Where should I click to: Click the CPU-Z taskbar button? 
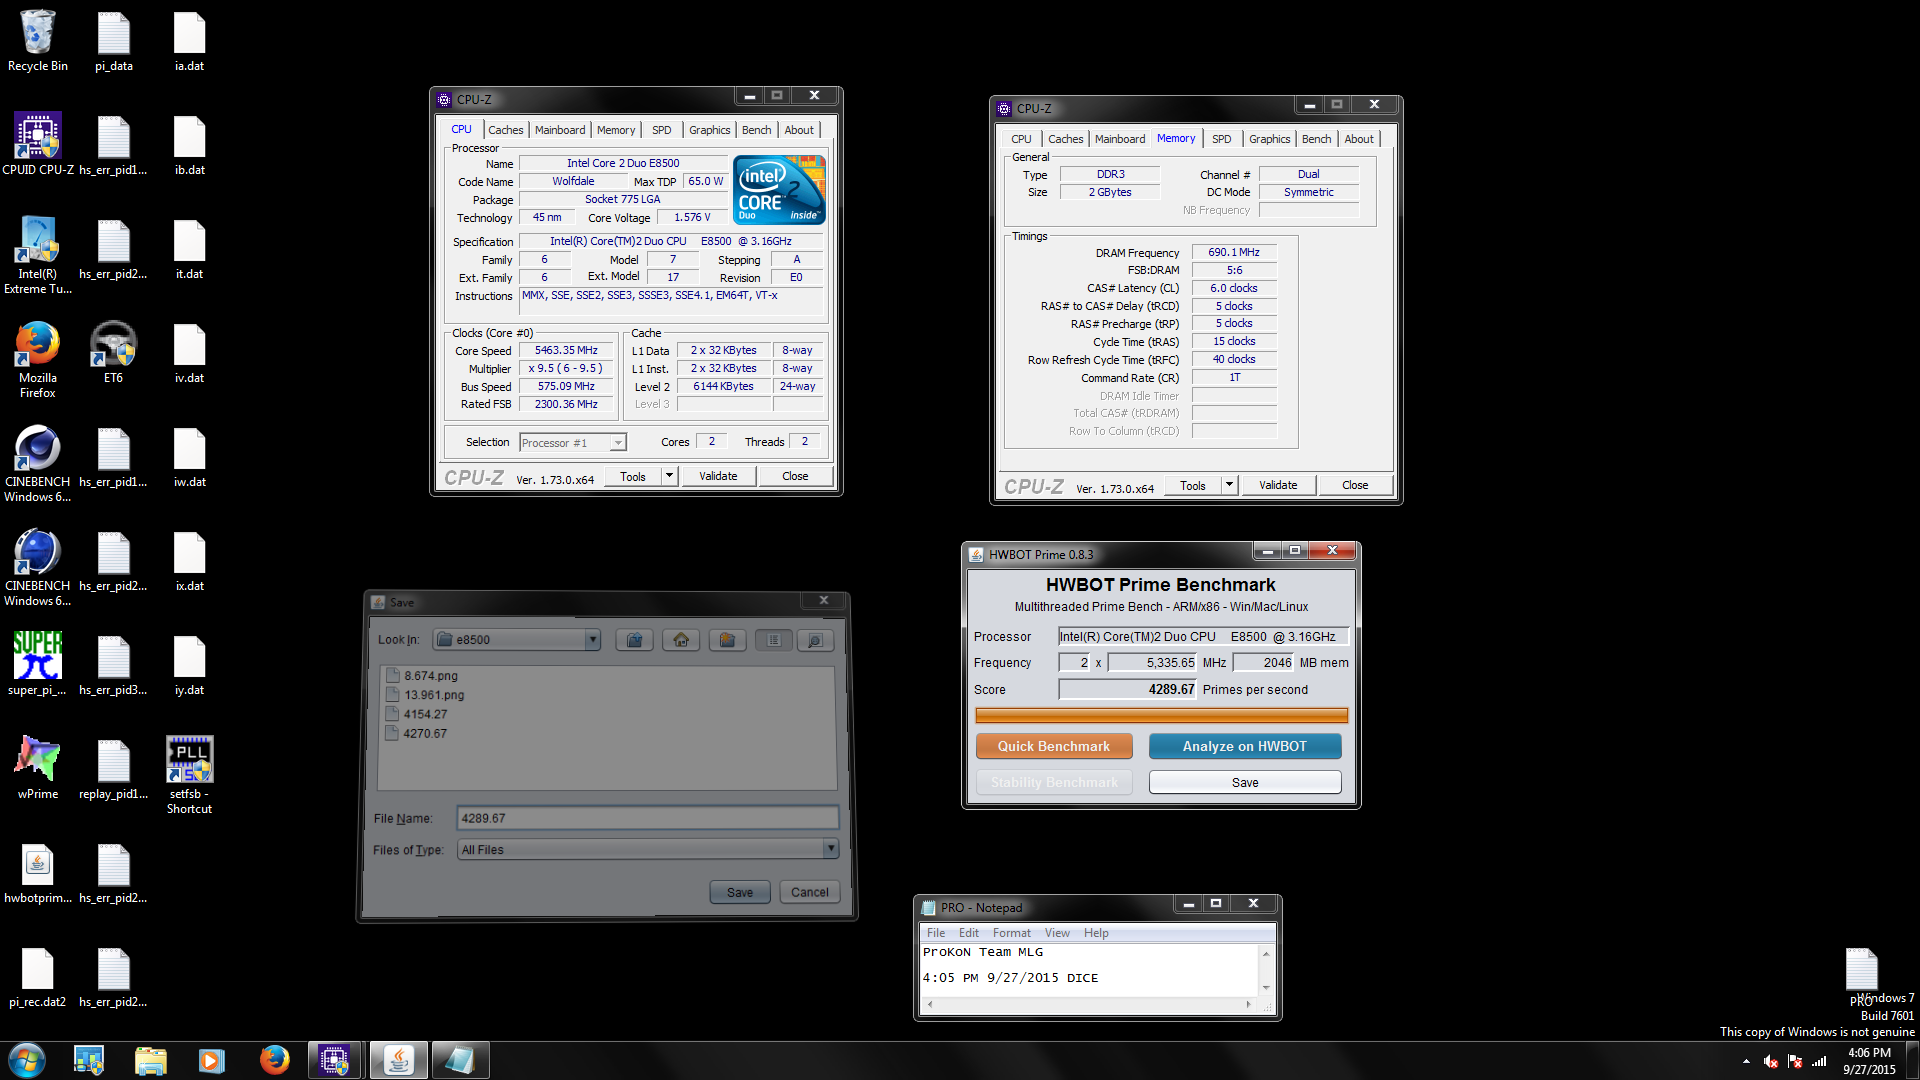tap(335, 1060)
